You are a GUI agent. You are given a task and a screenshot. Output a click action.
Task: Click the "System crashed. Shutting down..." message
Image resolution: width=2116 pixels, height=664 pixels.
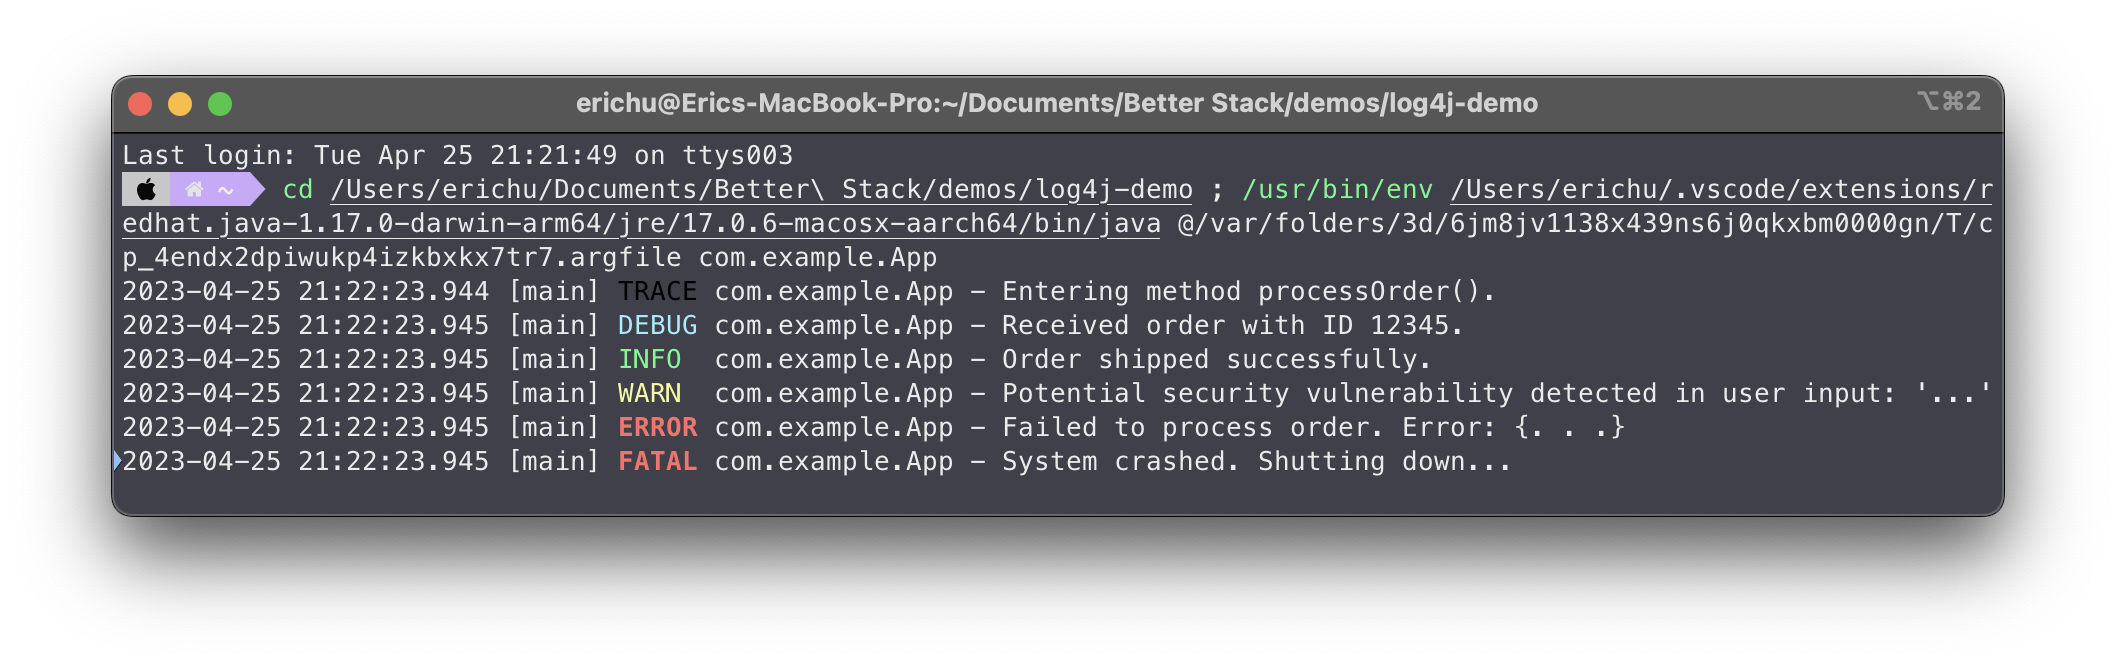coord(1256,462)
